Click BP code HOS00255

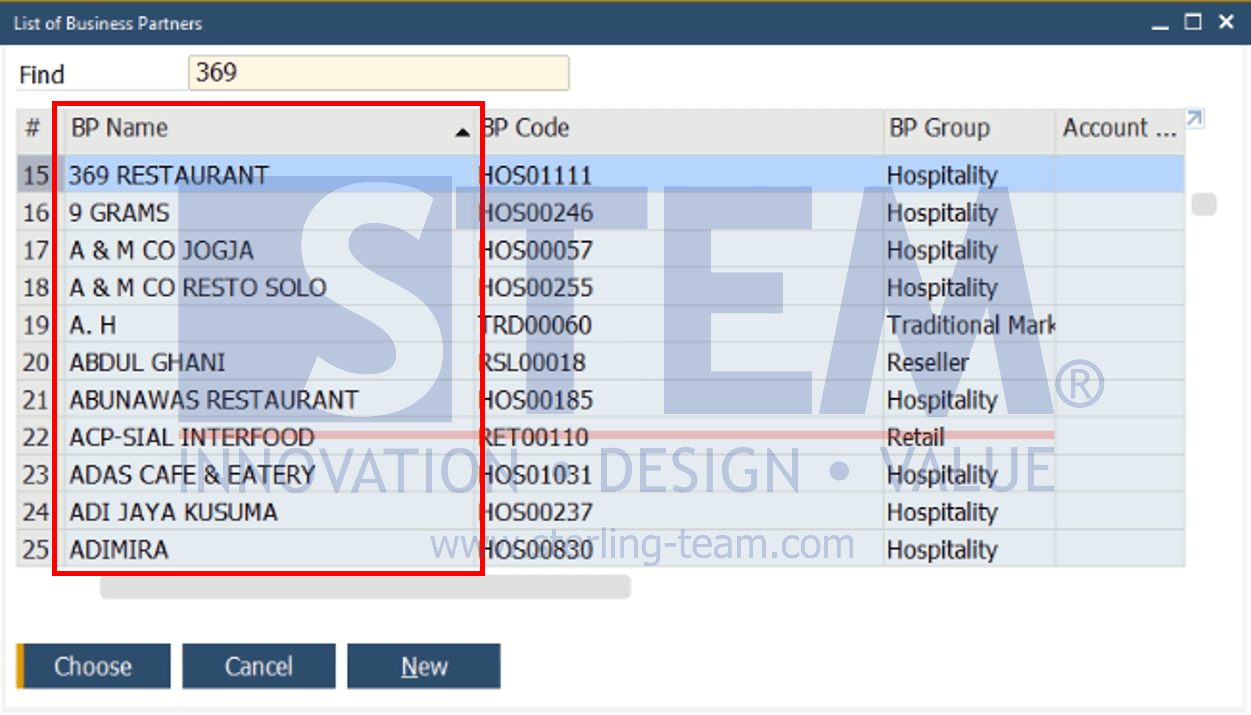point(536,288)
